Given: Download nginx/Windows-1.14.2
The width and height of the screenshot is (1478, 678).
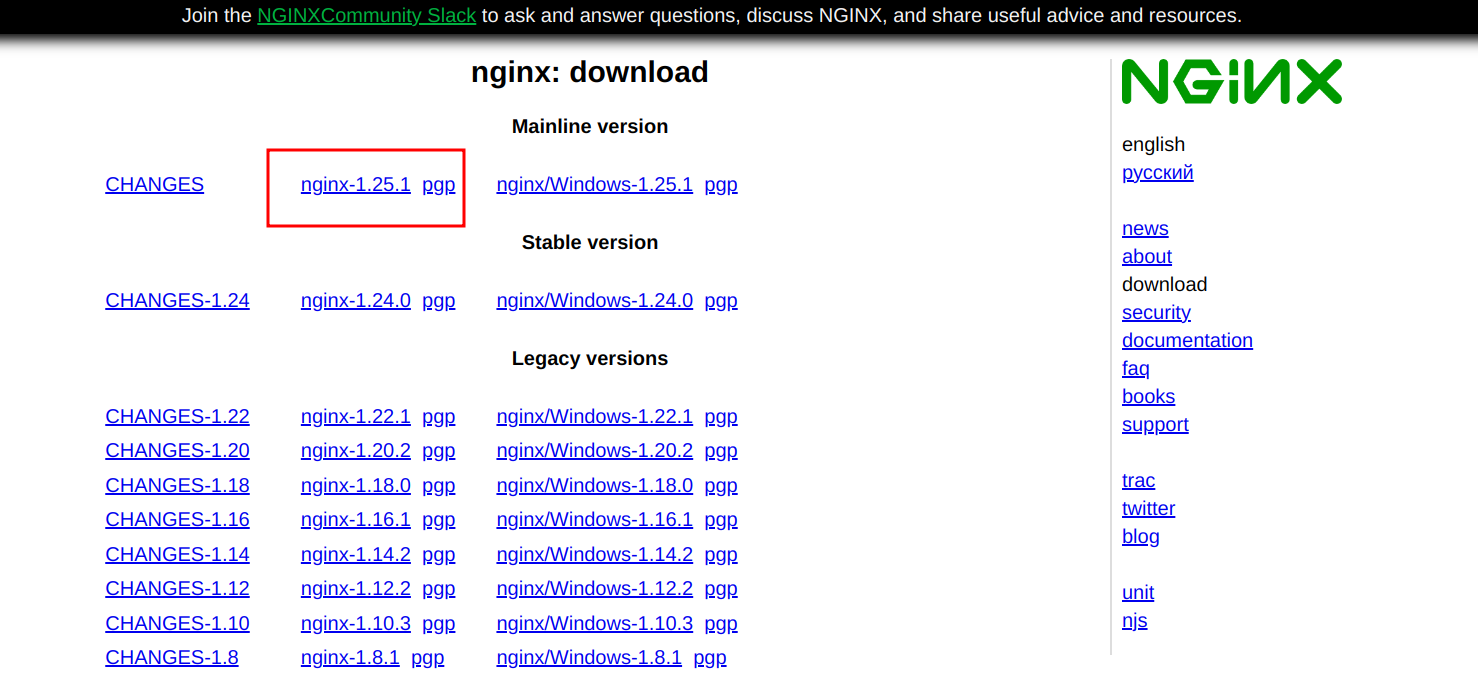Looking at the screenshot, I should pos(595,554).
